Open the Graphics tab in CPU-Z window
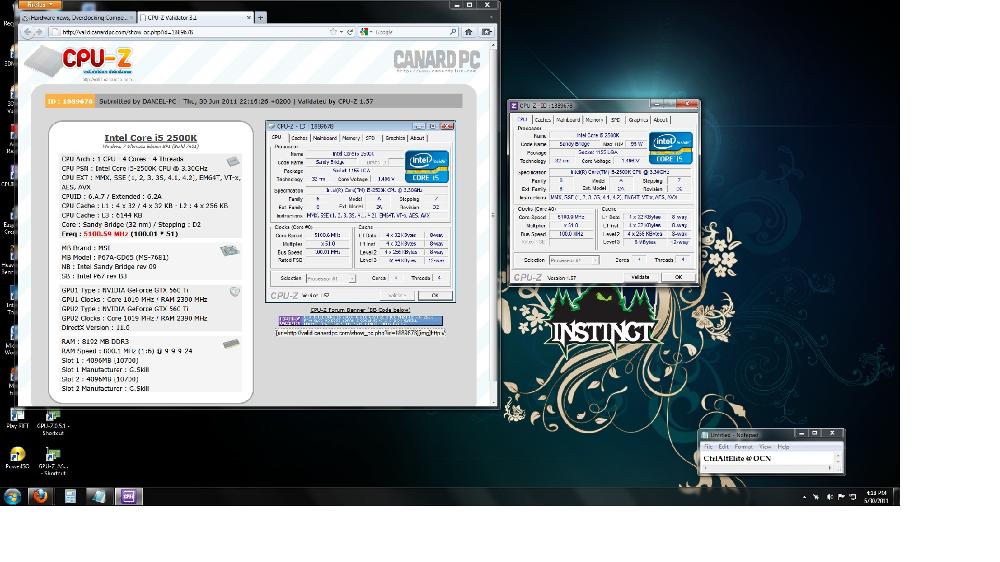Image resolution: width=1000 pixels, height=562 pixels. (x=638, y=119)
